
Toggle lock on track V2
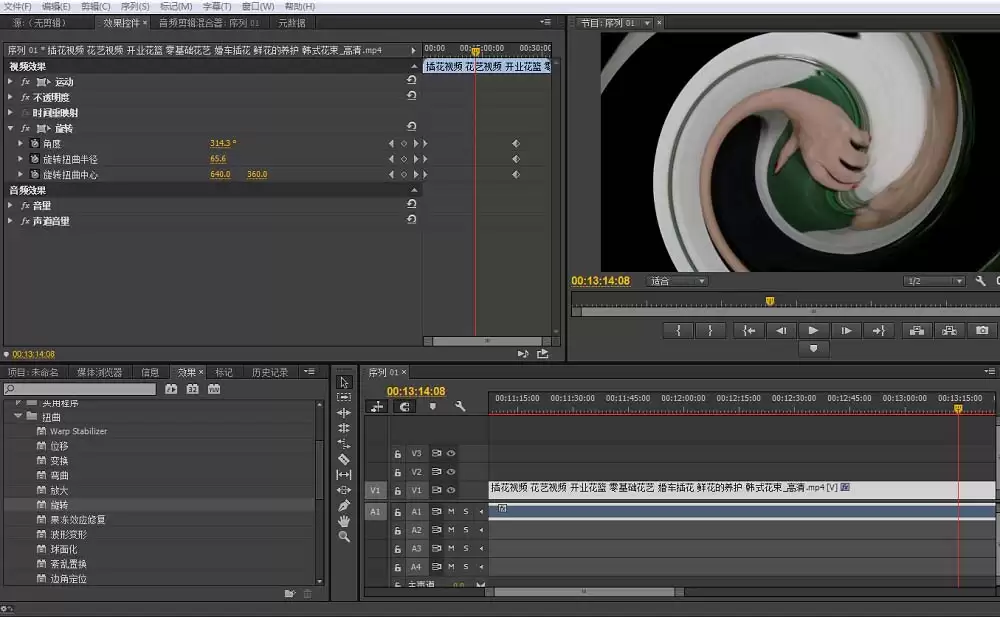pyautogui.click(x=398, y=472)
